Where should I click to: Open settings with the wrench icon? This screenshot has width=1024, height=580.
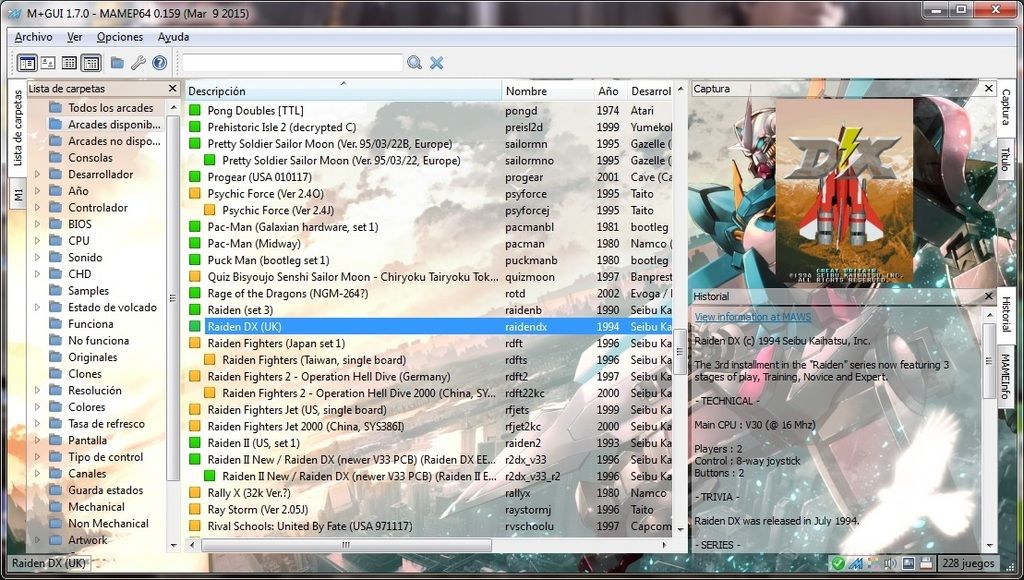coord(138,63)
